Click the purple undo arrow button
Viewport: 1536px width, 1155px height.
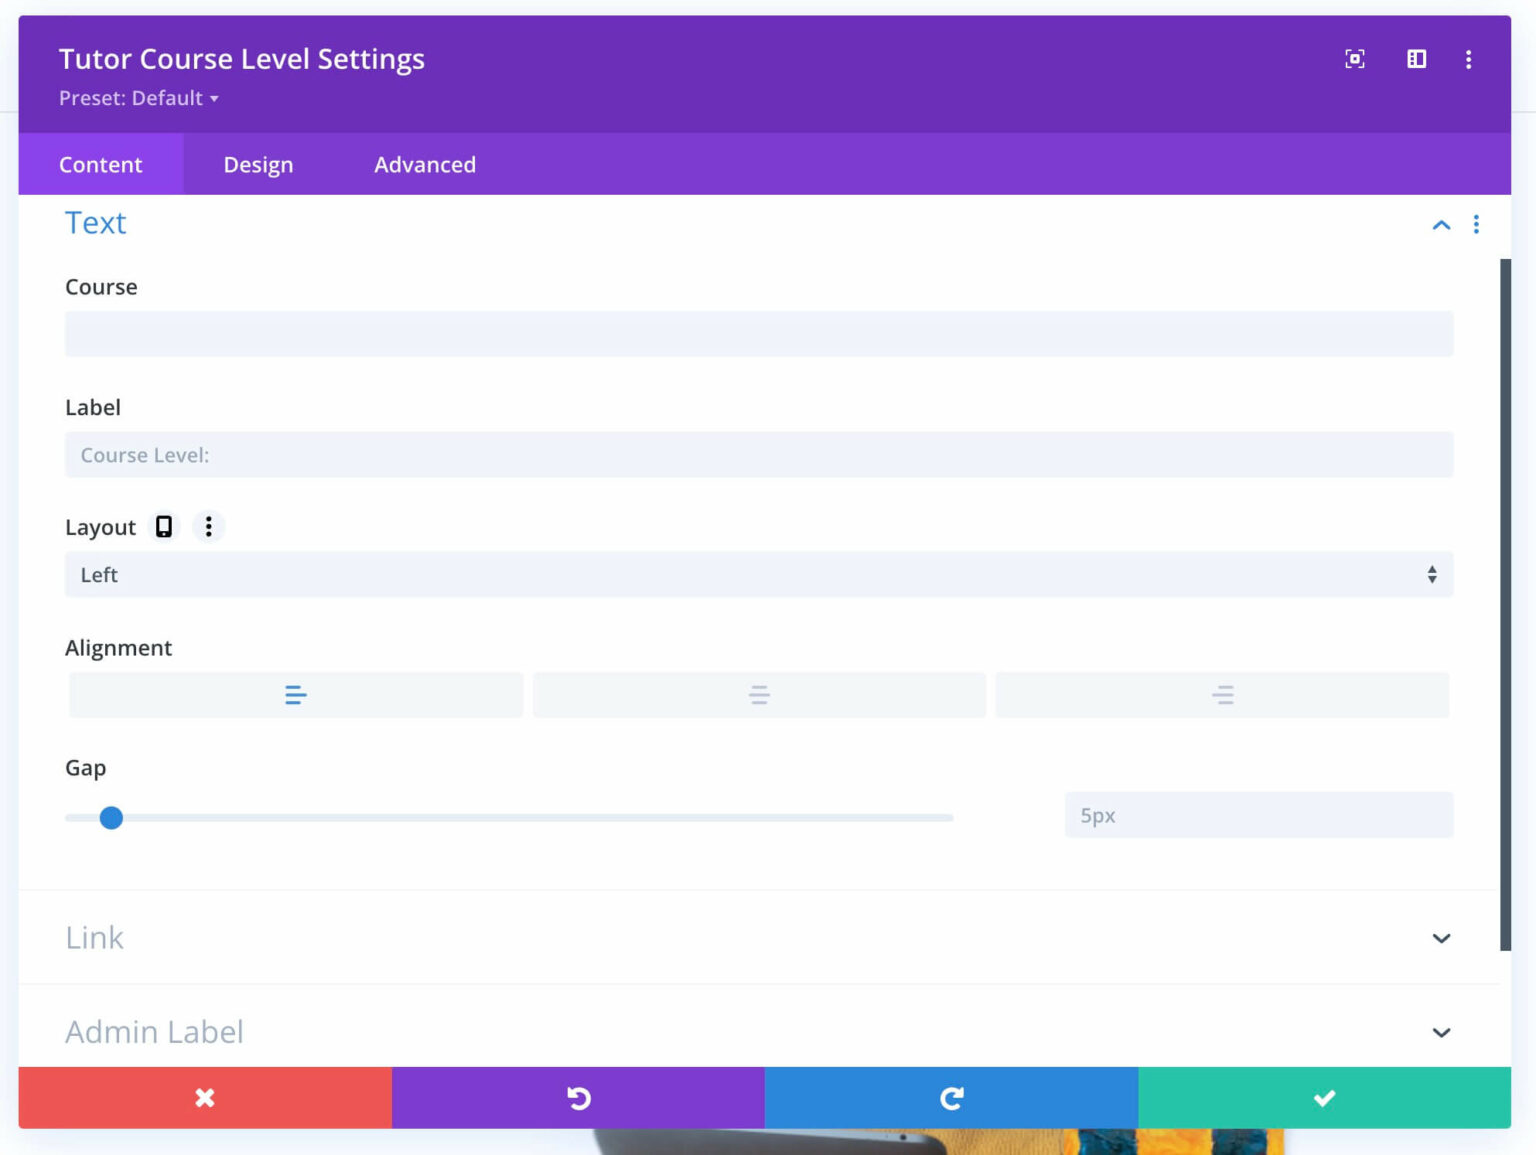[578, 1097]
